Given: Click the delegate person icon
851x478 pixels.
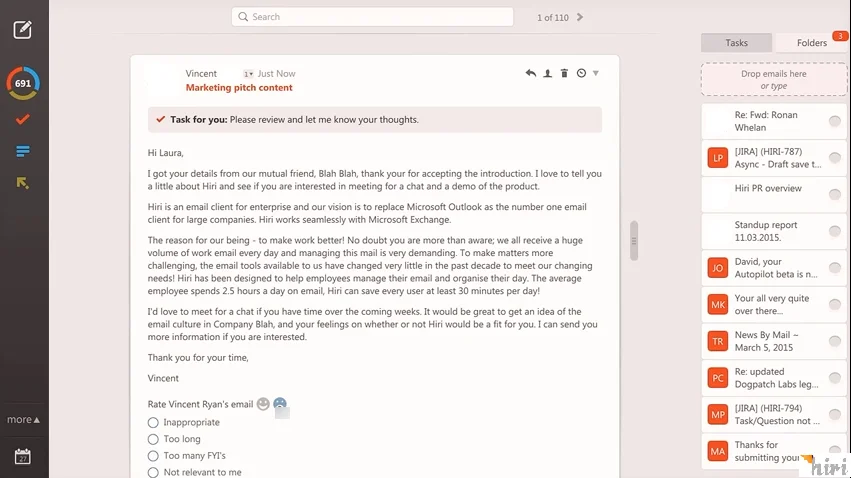Looking at the screenshot, I should 547,73.
